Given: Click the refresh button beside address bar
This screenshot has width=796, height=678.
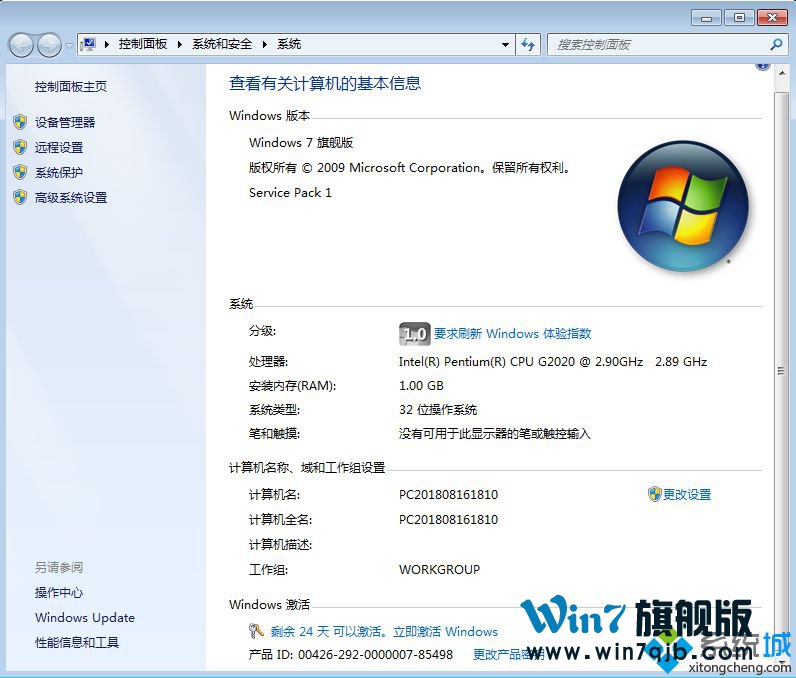Looking at the screenshot, I should coord(528,45).
